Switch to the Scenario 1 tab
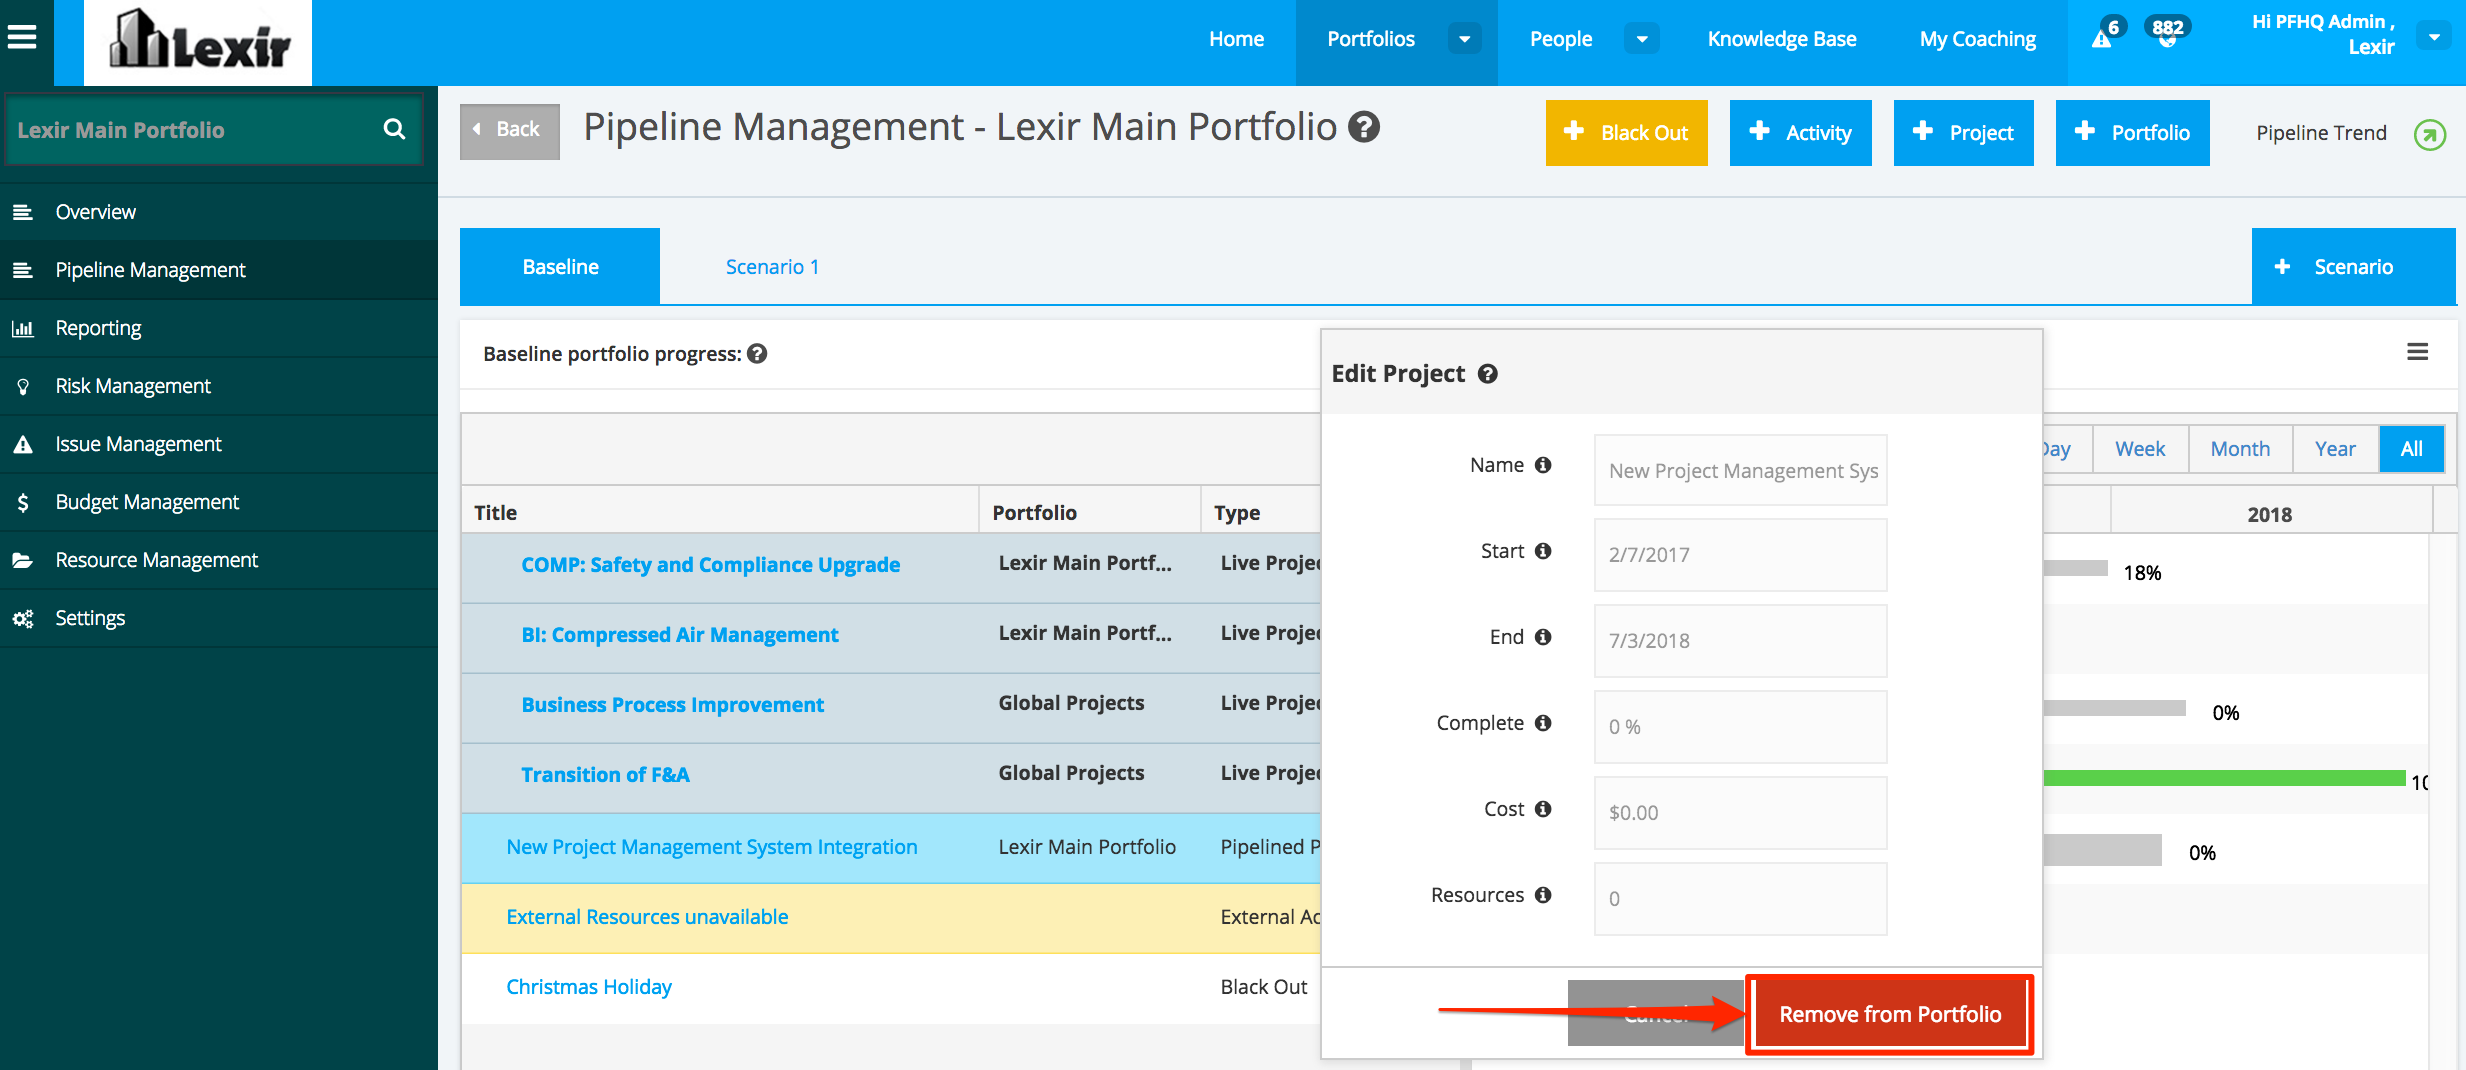 click(772, 267)
